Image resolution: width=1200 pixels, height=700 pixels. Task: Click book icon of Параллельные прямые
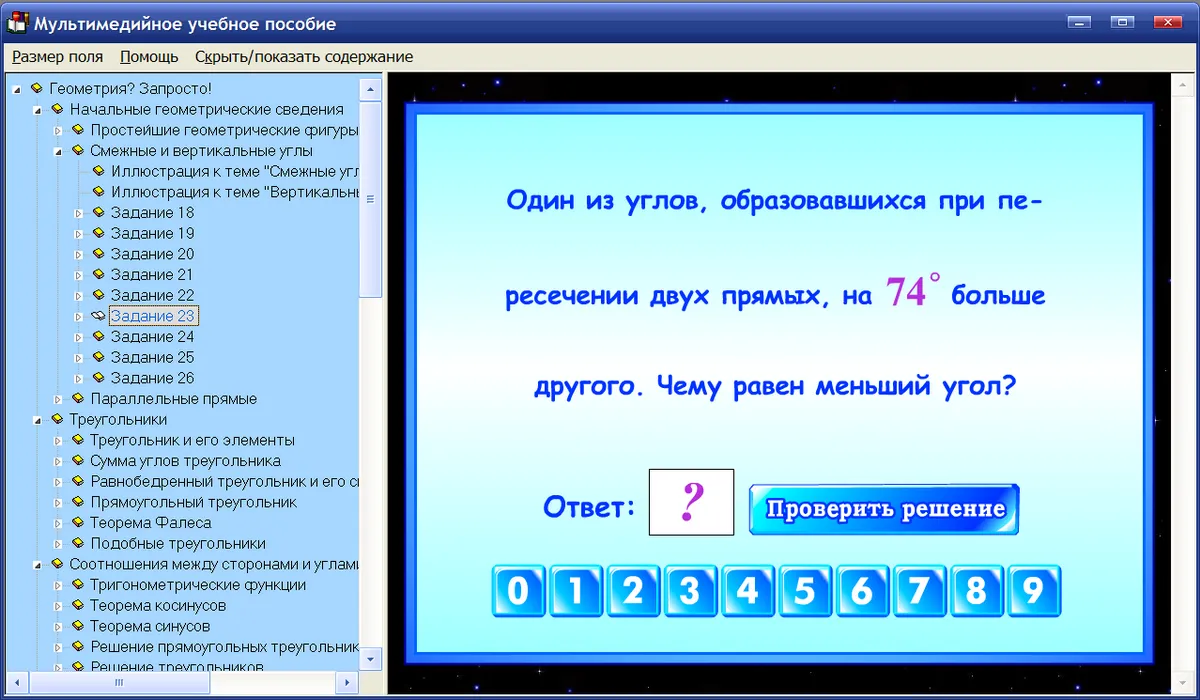click(x=78, y=399)
